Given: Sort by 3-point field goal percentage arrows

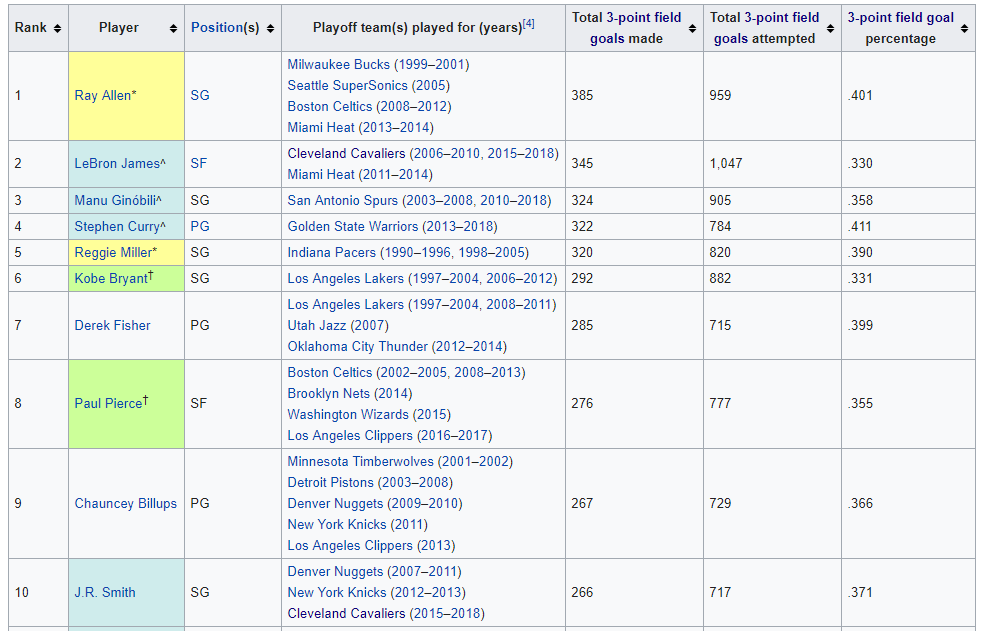Looking at the screenshot, I should 964,28.
